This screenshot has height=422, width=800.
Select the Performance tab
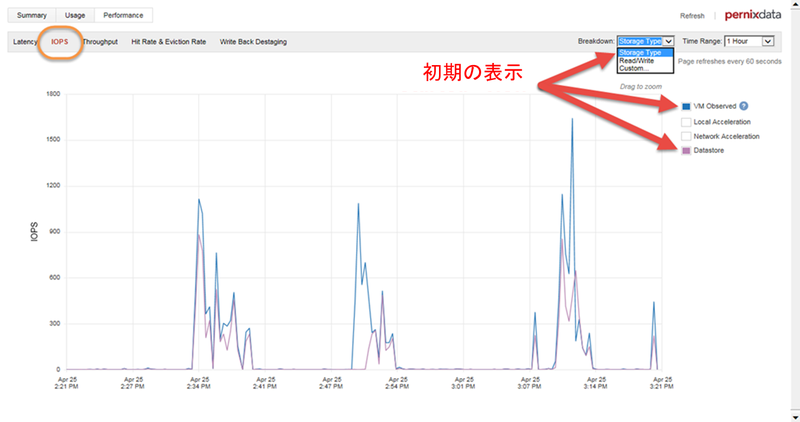click(x=123, y=15)
